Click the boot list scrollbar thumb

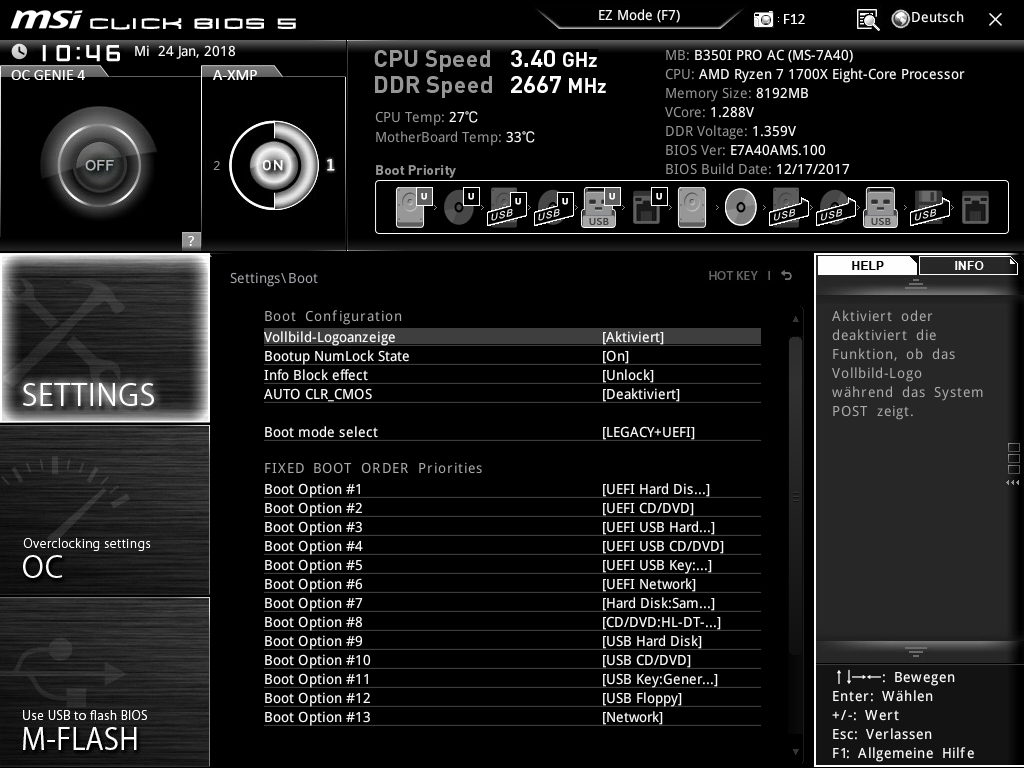pos(795,496)
